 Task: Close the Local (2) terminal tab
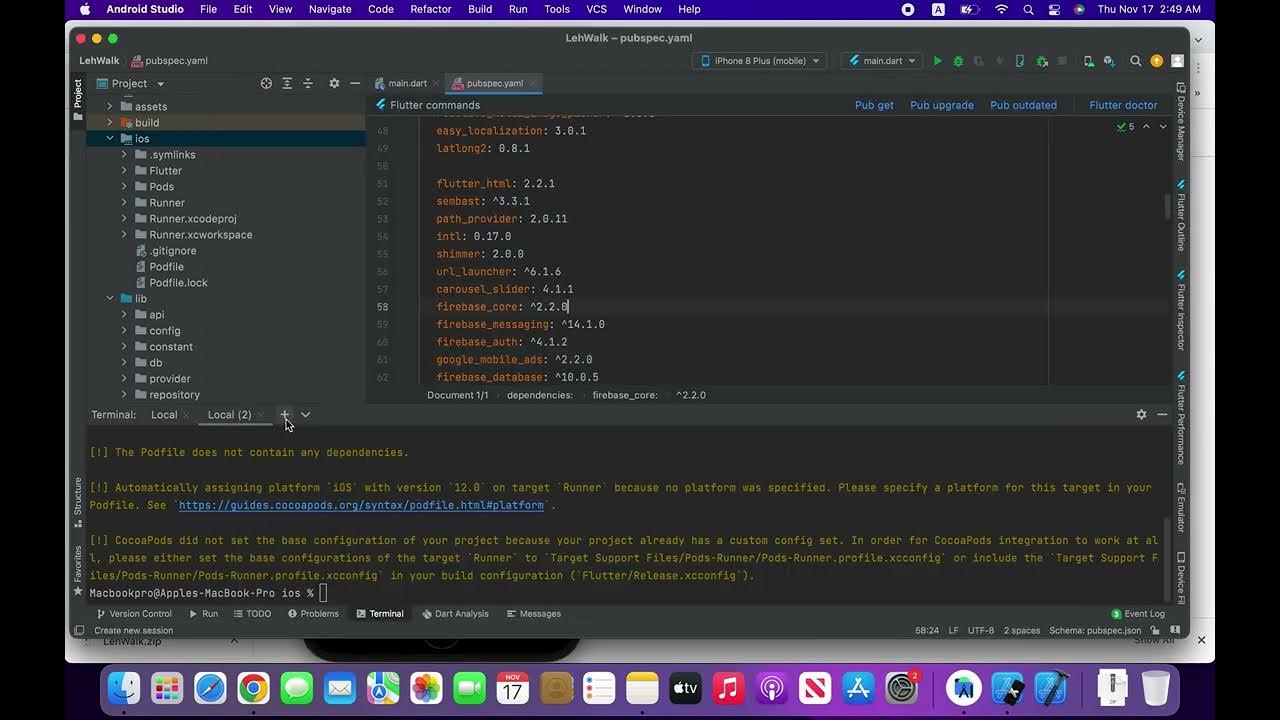pyautogui.click(x=260, y=415)
